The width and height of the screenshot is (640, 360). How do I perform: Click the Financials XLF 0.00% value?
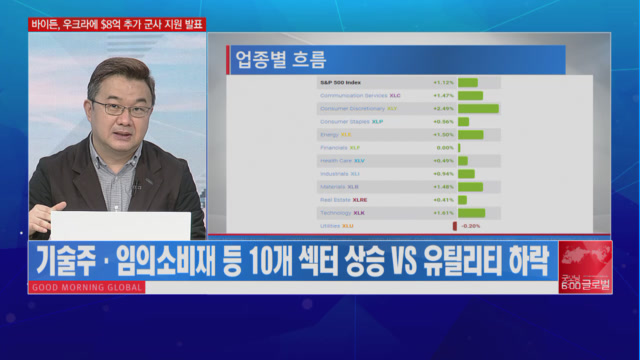445,148
